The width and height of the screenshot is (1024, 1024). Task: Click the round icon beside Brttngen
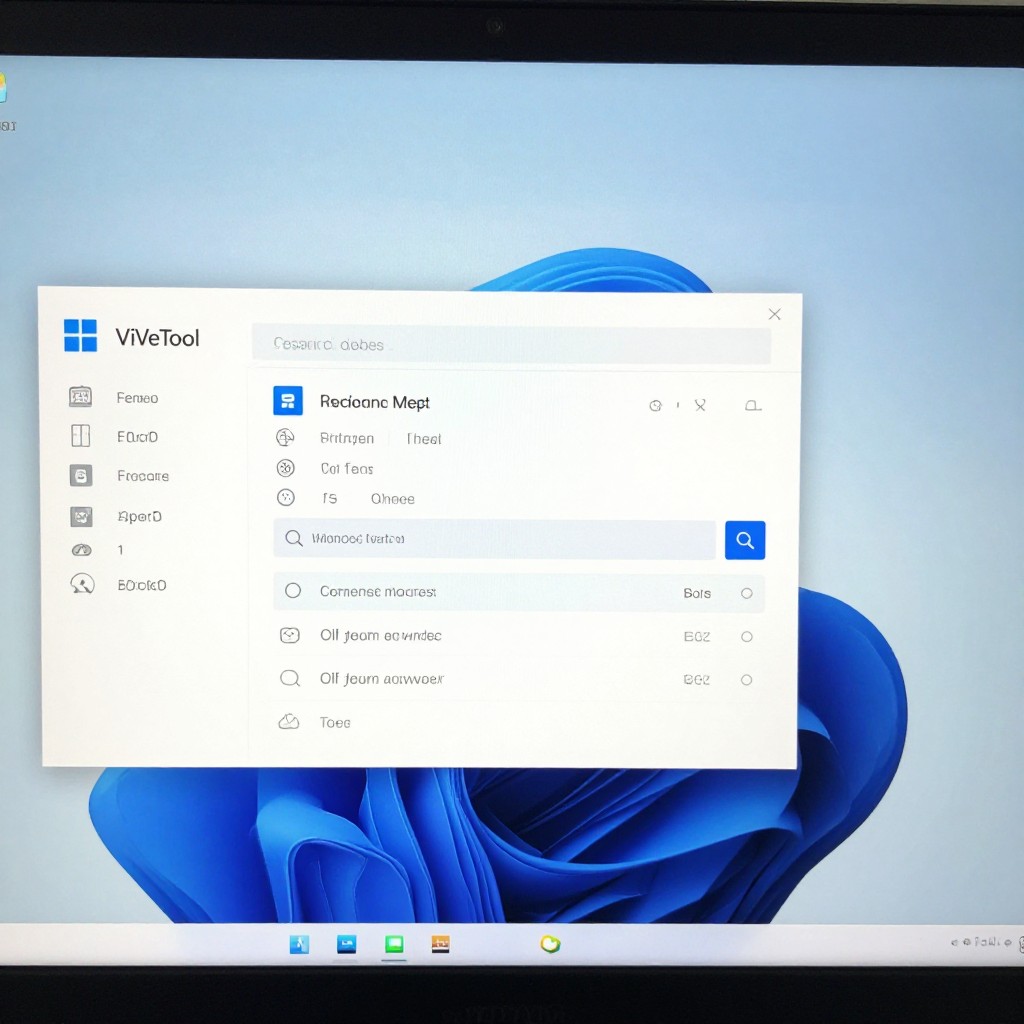coord(285,438)
